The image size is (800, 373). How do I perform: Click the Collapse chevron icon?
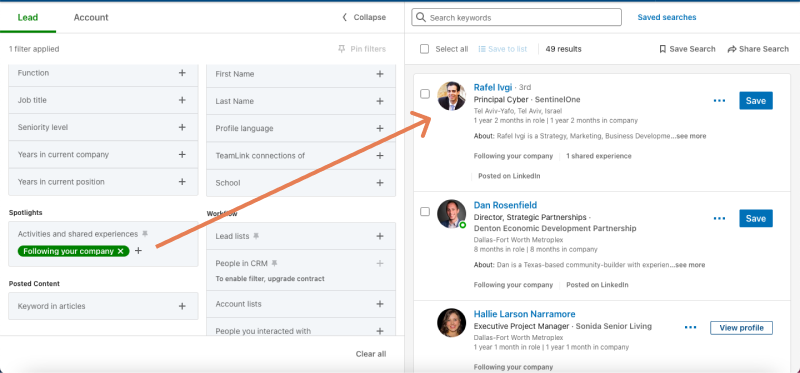[x=344, y=17]
